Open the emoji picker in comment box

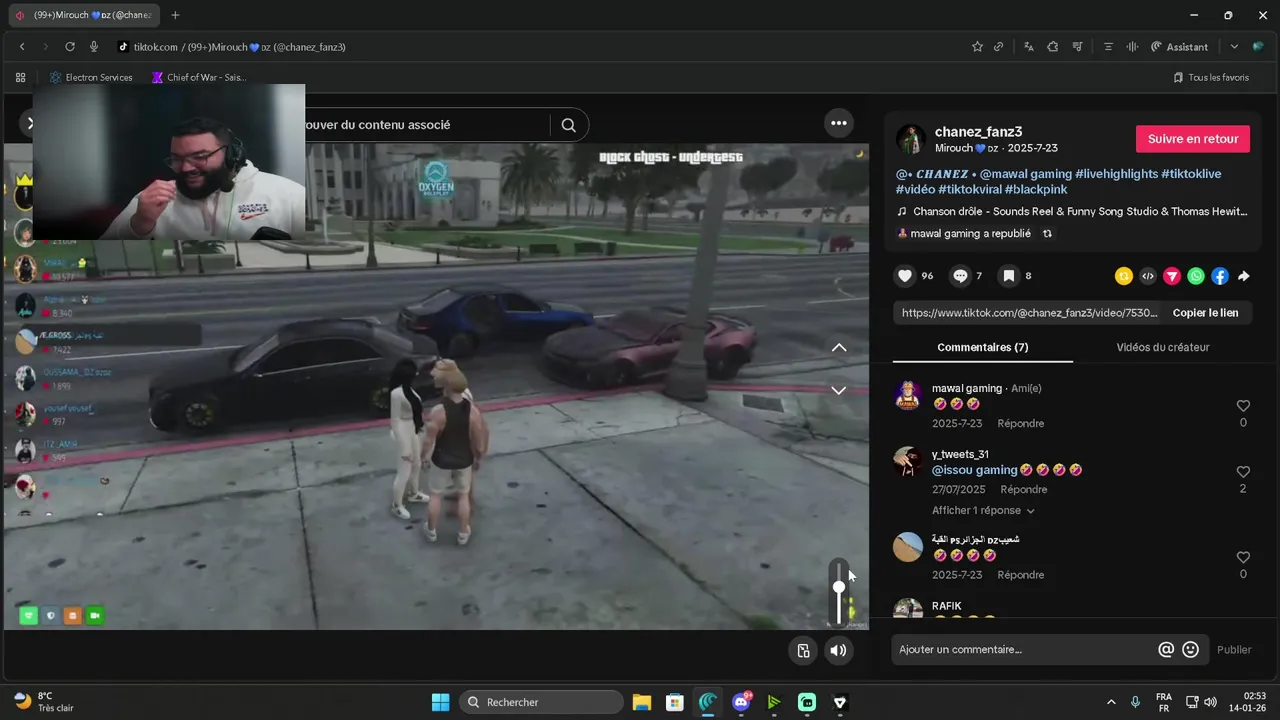[x=1190, y=649]
